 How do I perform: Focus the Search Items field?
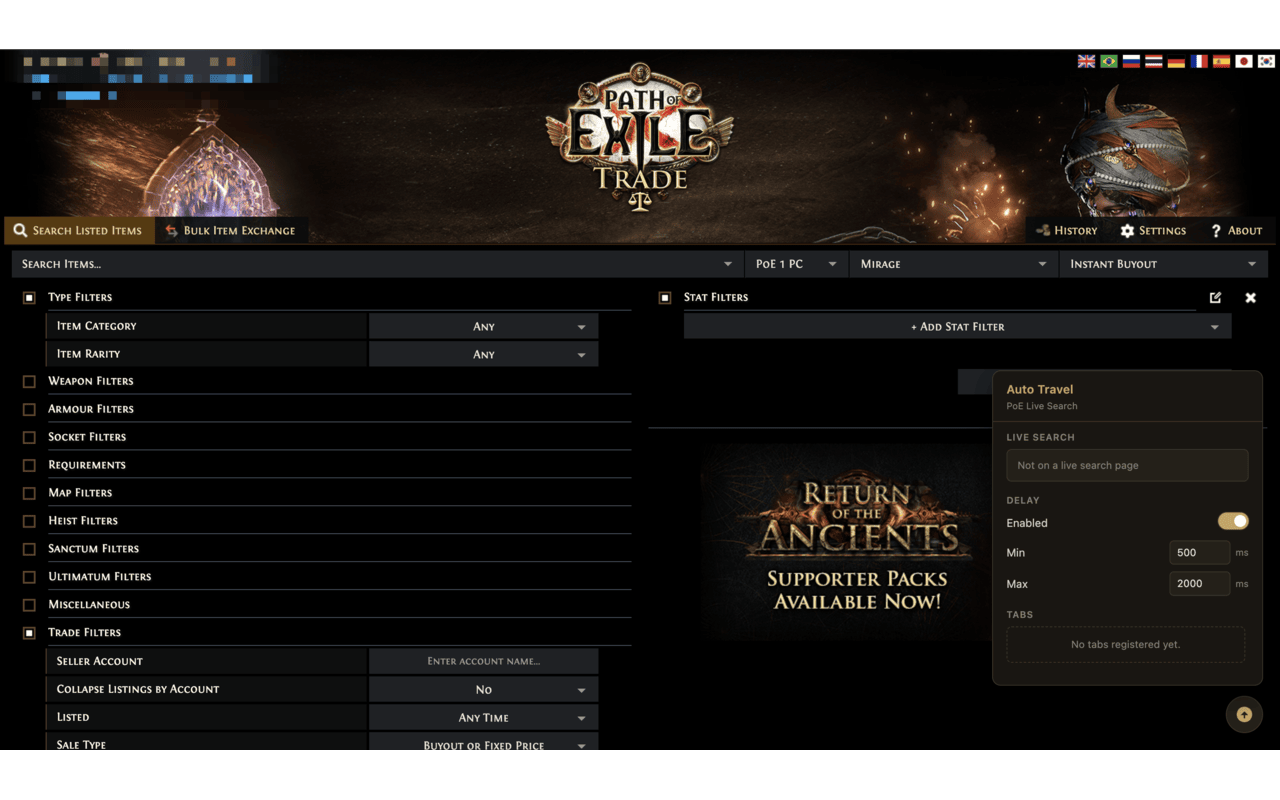(377, 264)
